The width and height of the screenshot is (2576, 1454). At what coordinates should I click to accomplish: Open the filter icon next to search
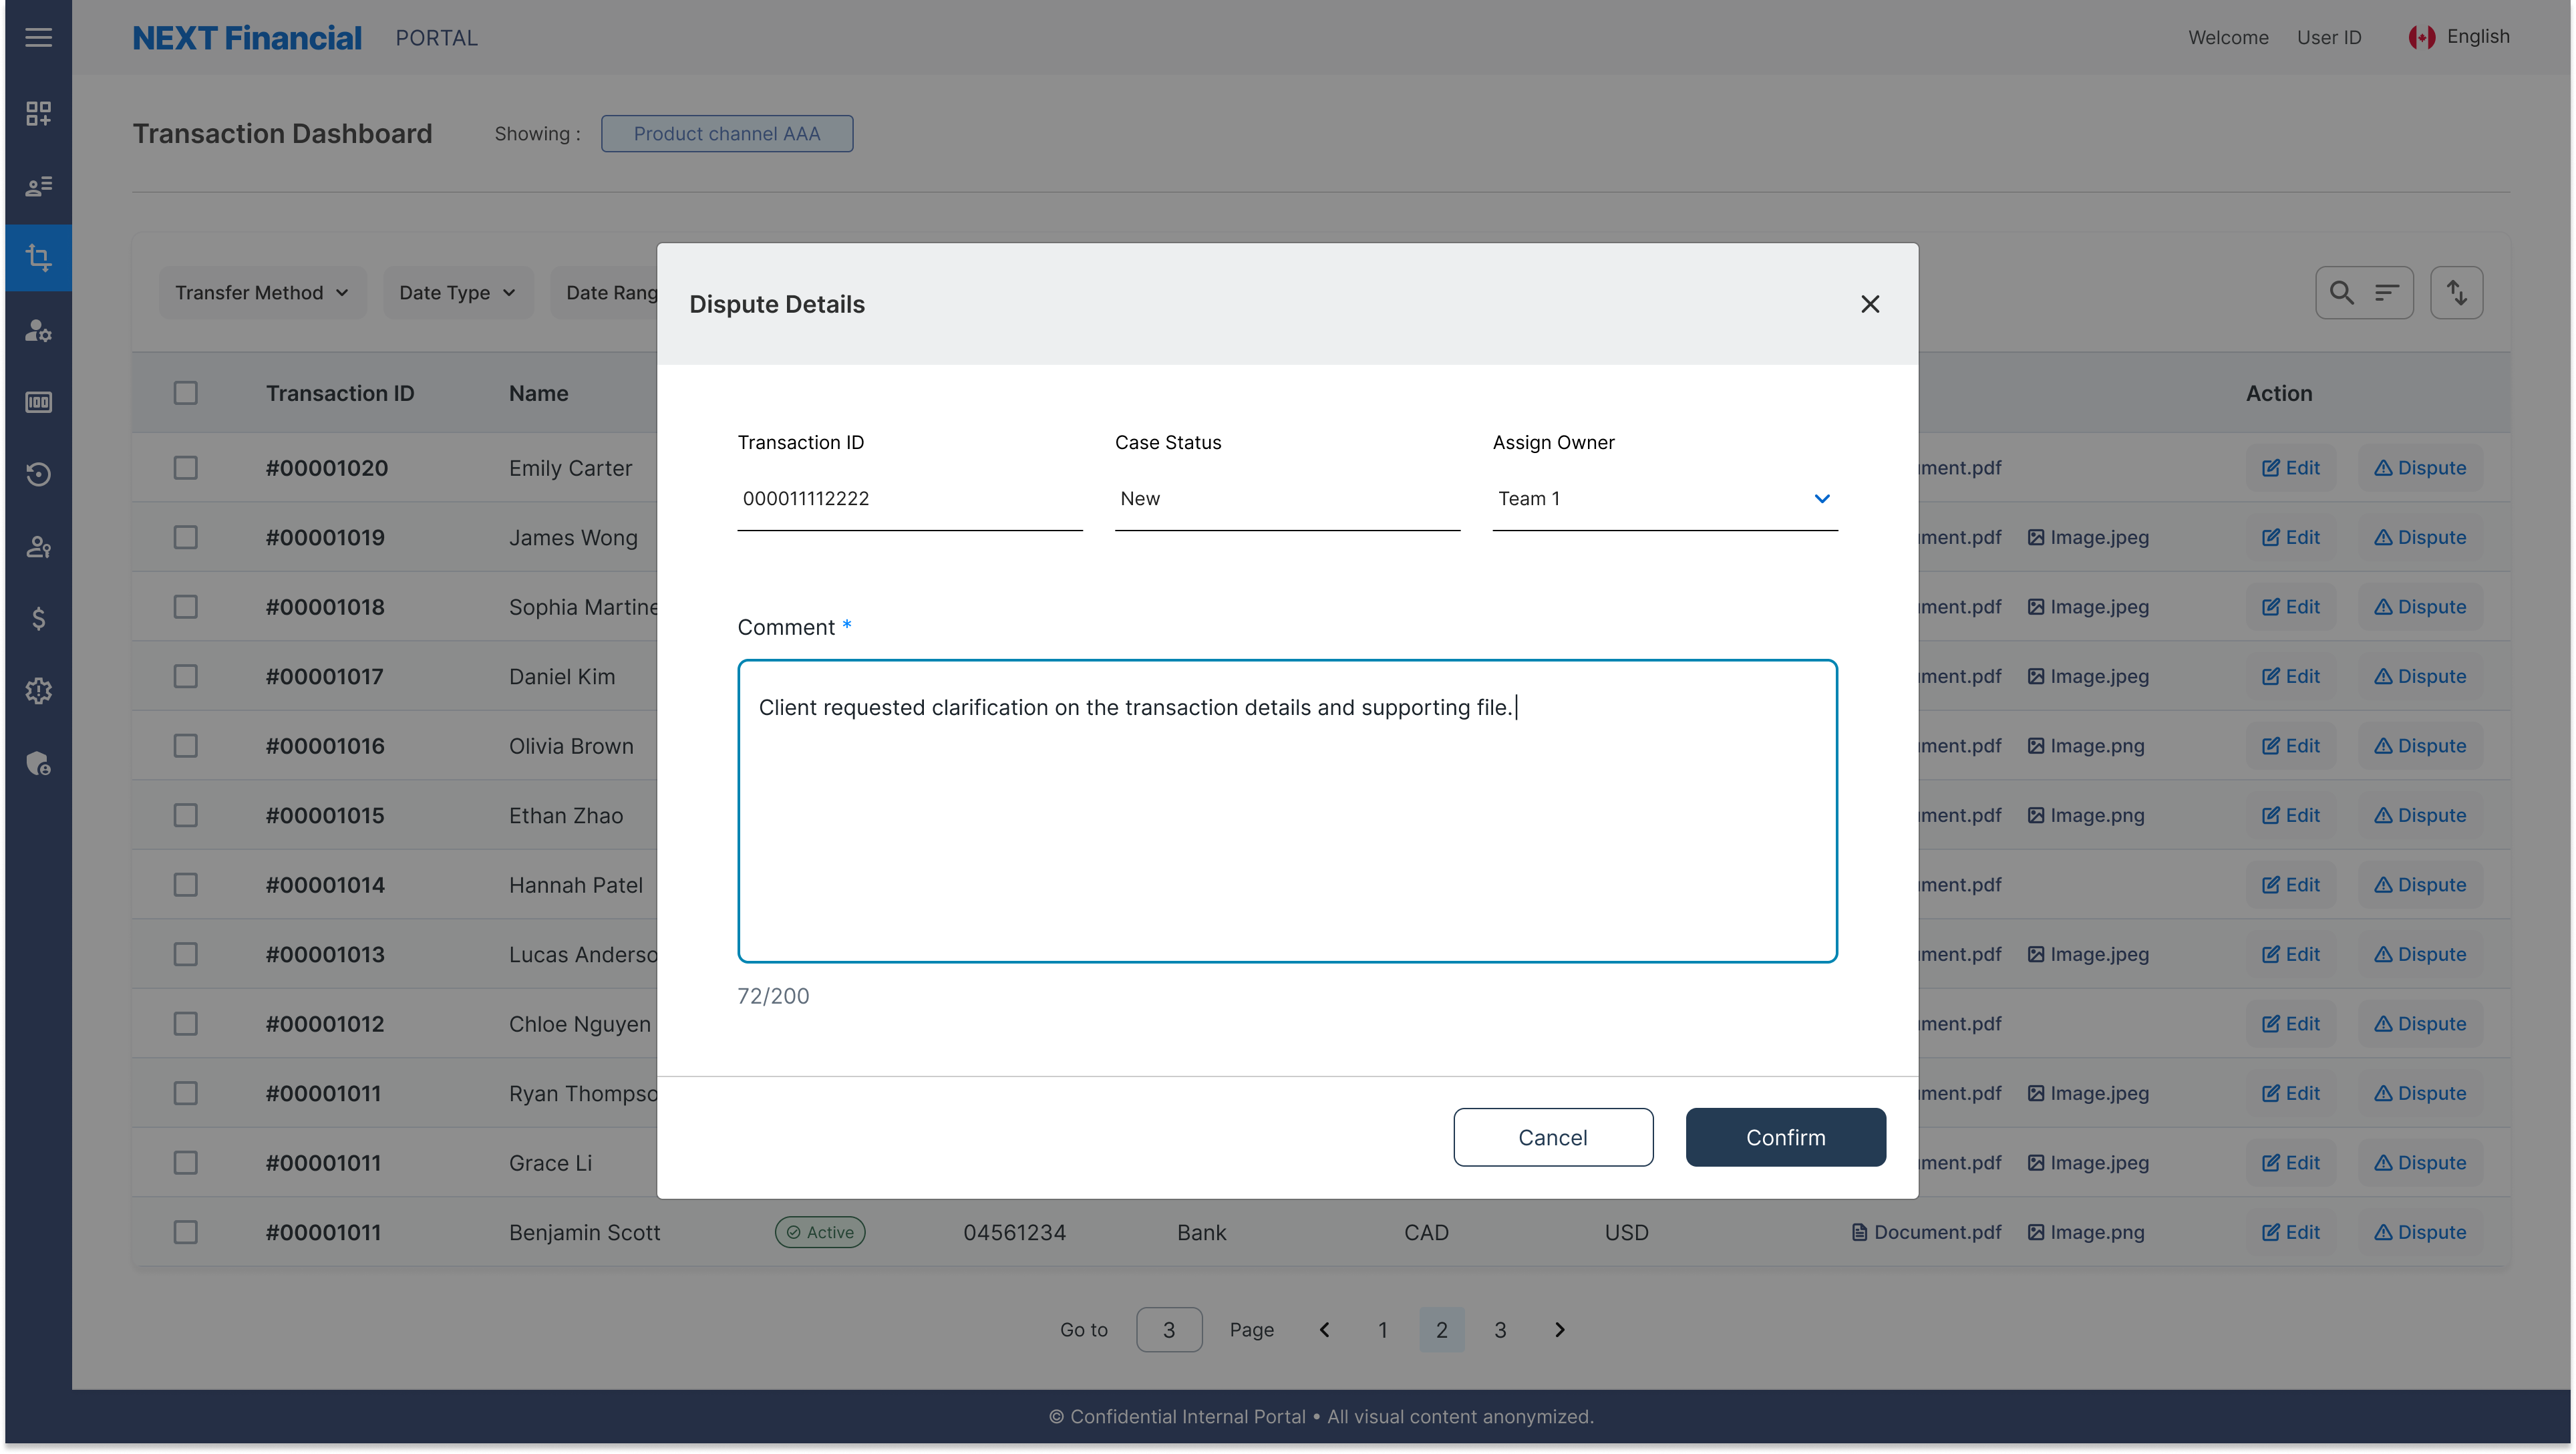[x=2388, y=292]
